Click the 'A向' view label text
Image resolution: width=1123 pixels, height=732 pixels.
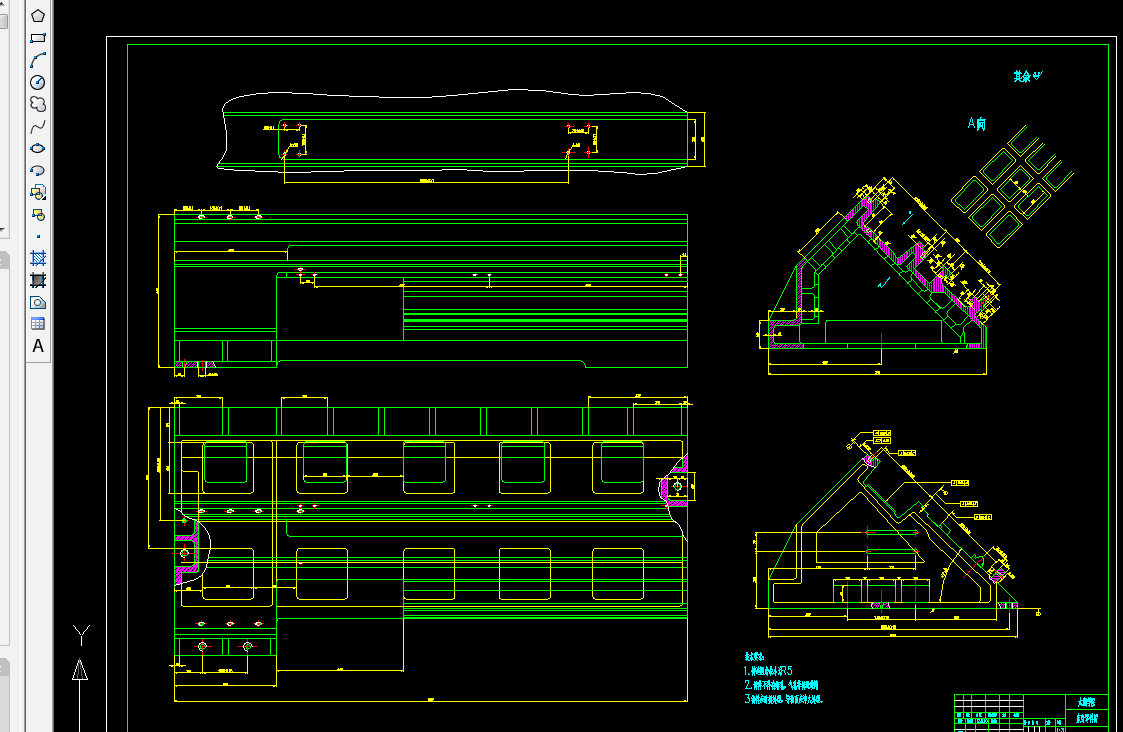tap(976, 123)
